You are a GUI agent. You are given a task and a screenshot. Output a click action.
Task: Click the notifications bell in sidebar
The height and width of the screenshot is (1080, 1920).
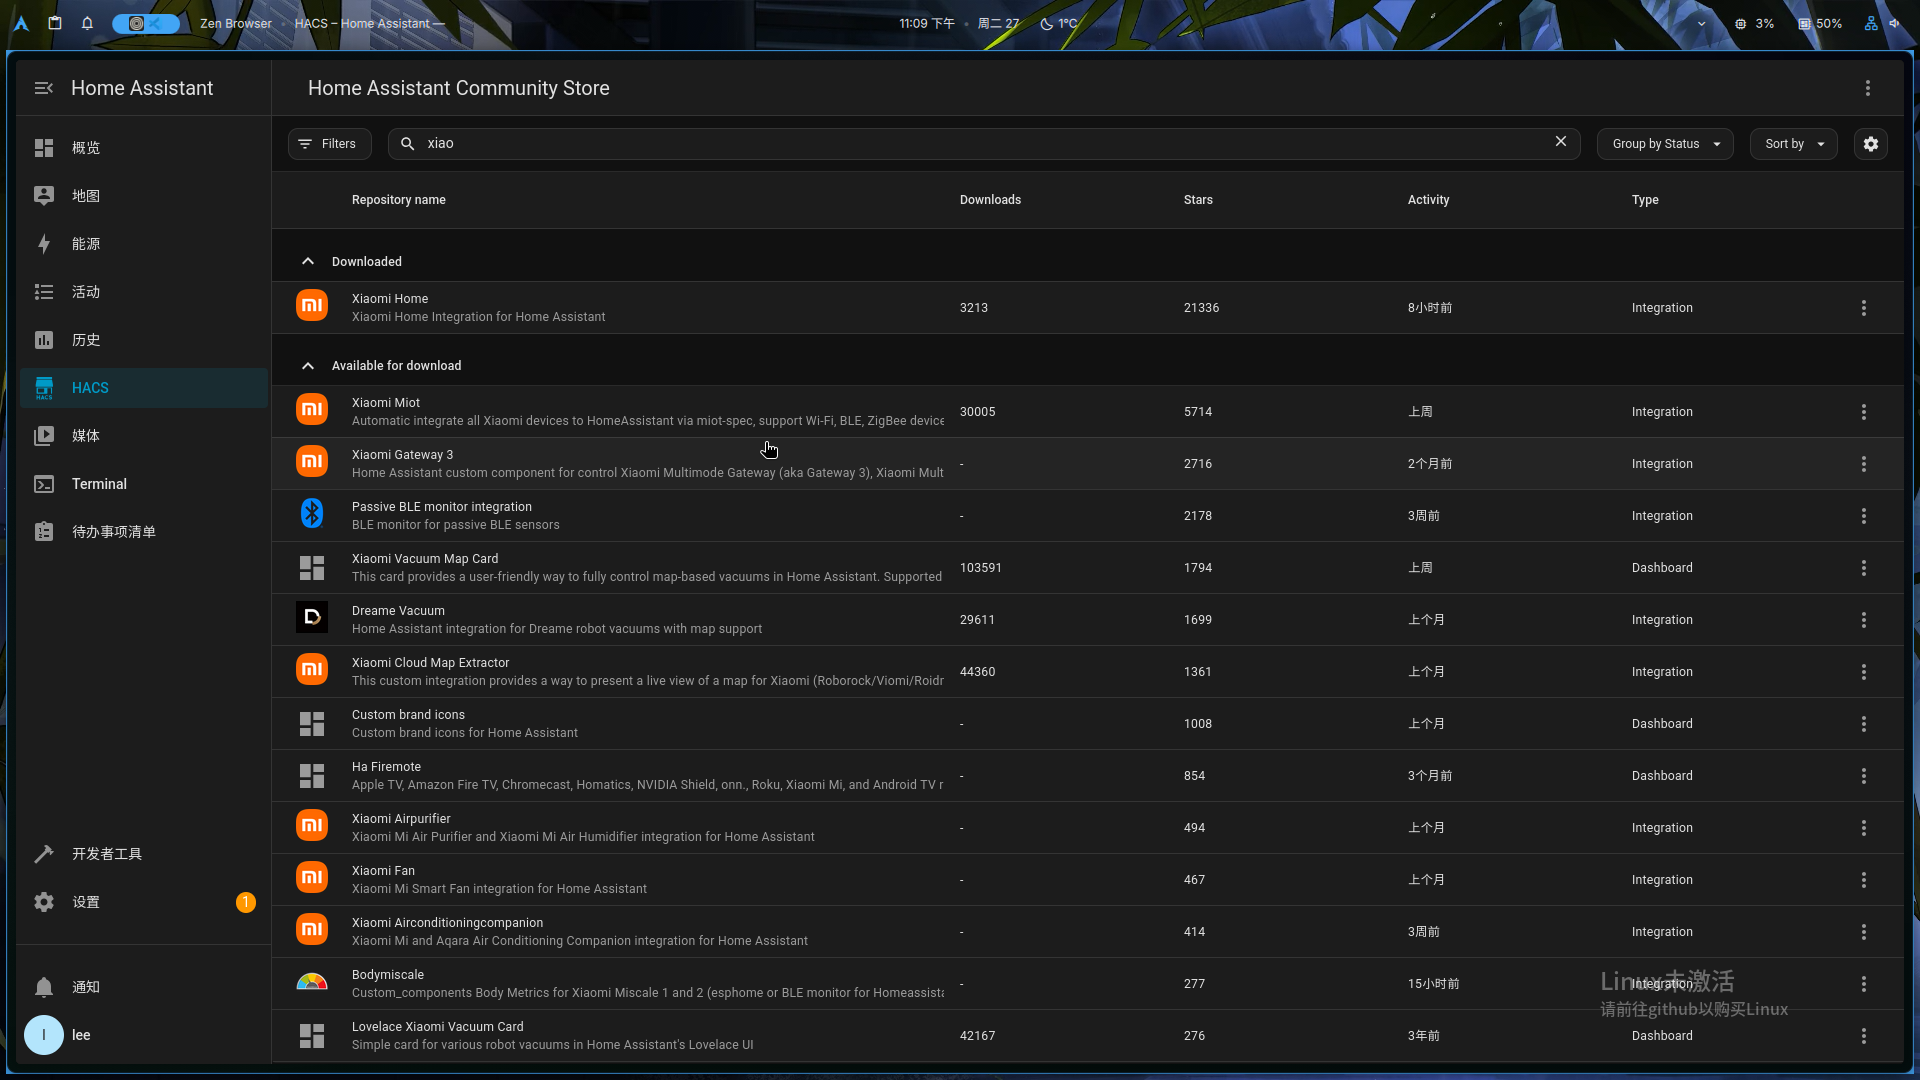coord(44,987)
